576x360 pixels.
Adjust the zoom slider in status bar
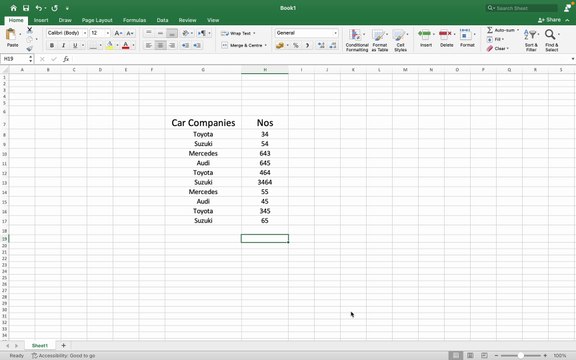coord(521,356)
